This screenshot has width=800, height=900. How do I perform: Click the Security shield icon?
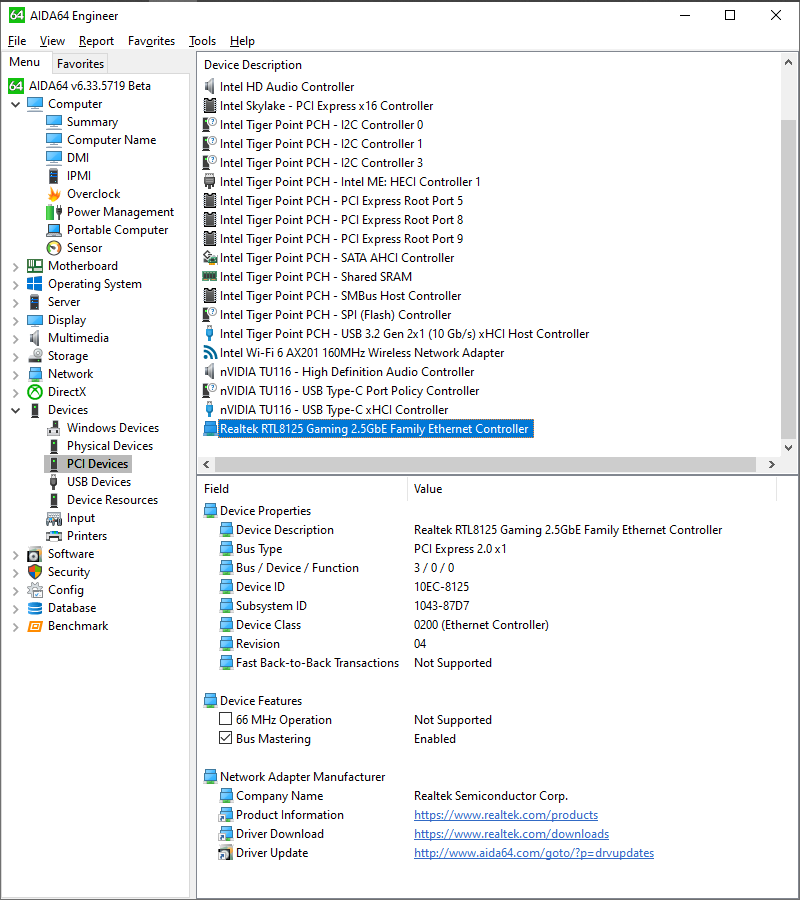click(x=35, y=572)
